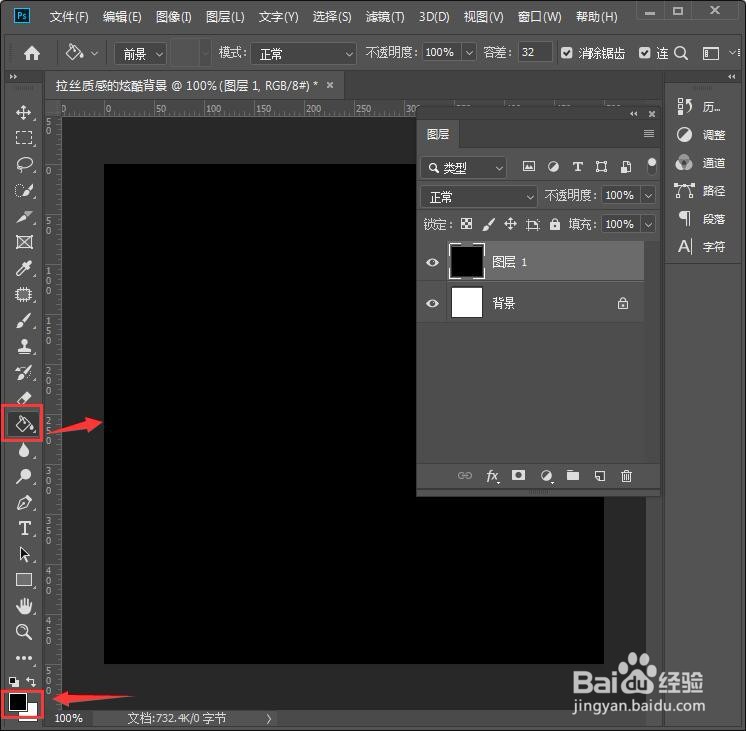The width and height of the screenshot is (746, 731).
Task: Open the 通道 channels panel
Action: click(701, 163)
